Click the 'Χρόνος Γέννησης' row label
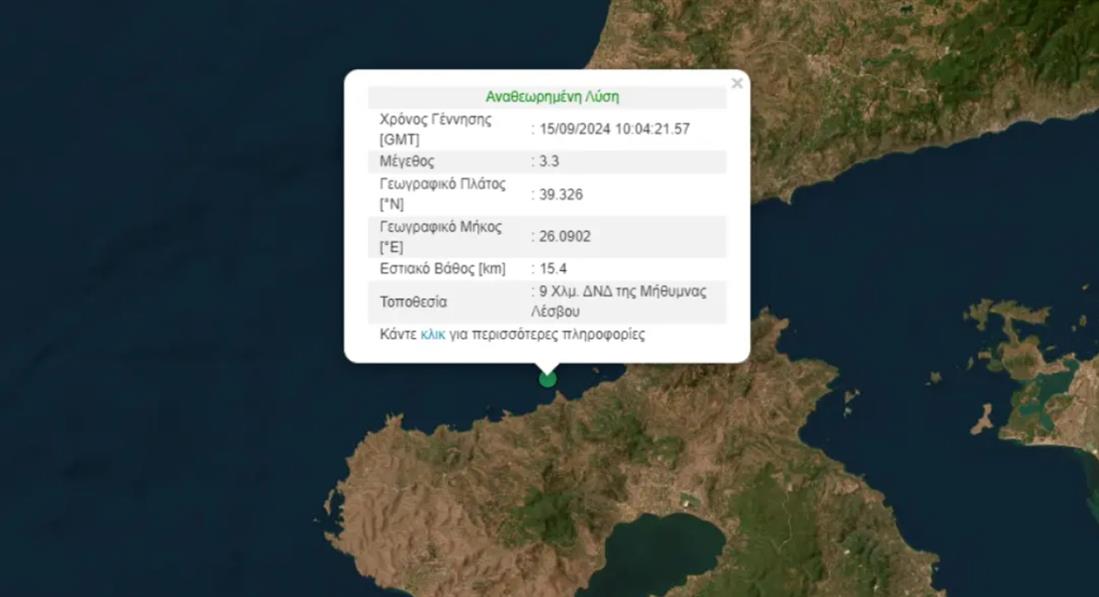 click(436, 119)
